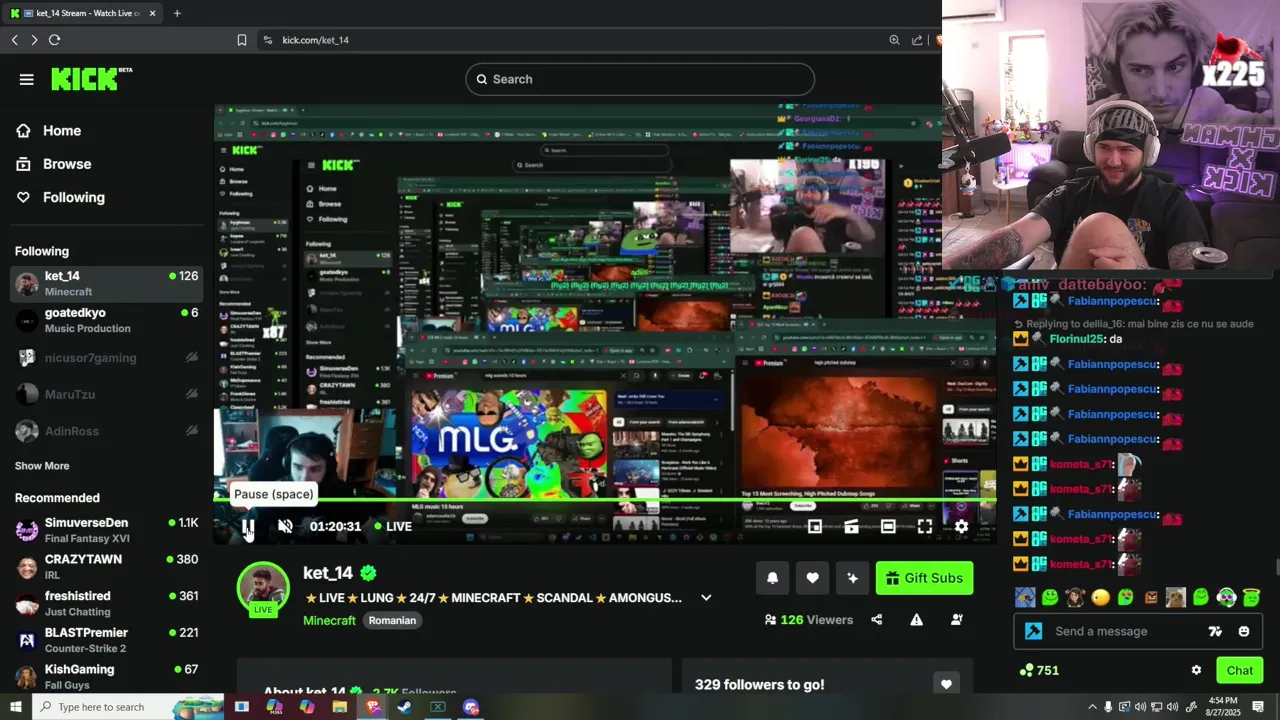
Task: Open goatedkyo channel in sidebar
Action: click(107, 320)
